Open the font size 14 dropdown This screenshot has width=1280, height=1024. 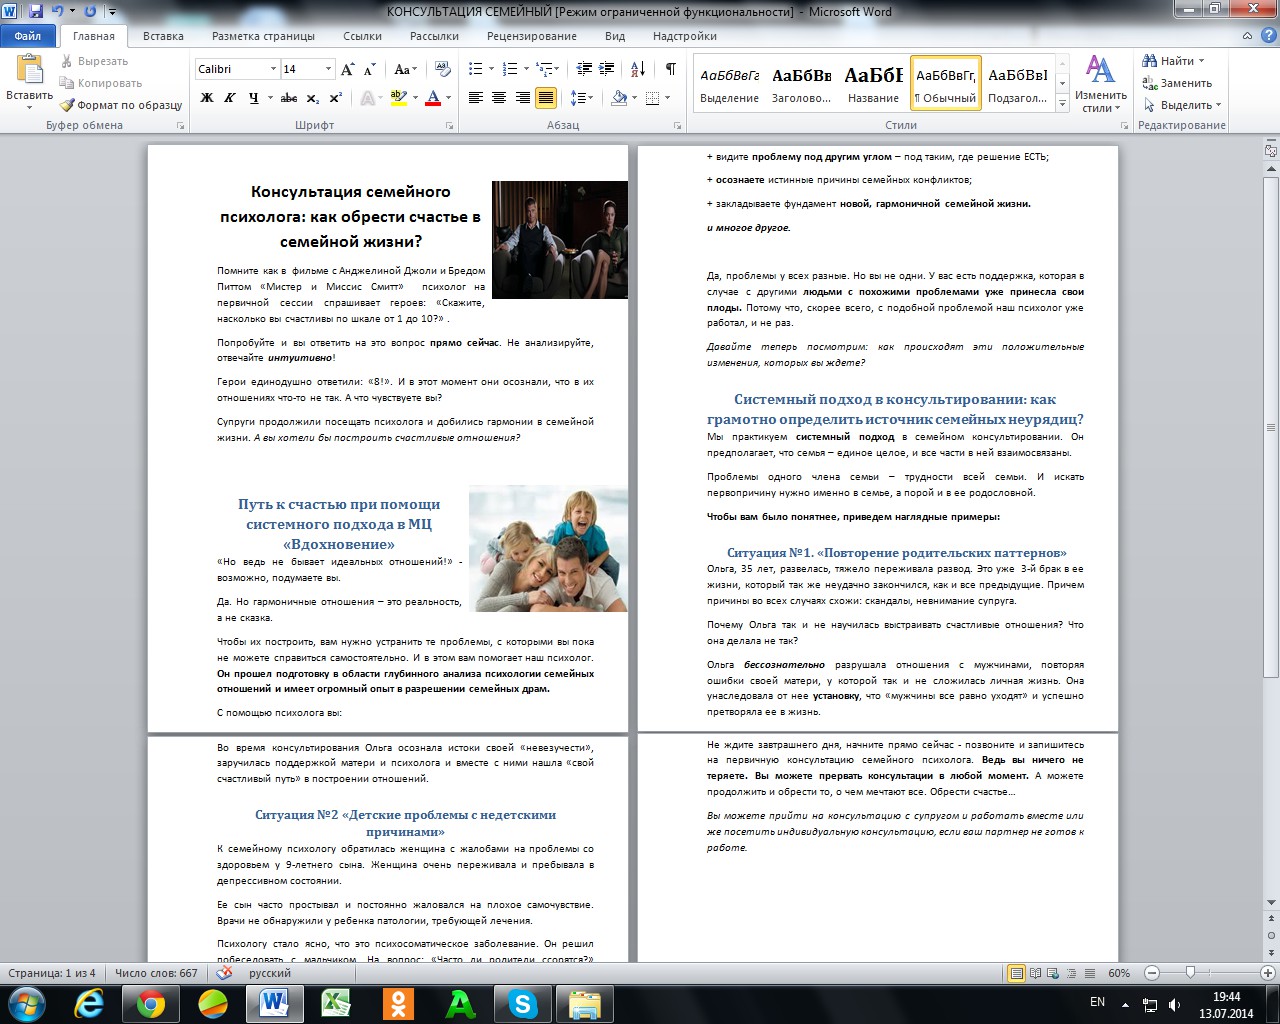pyautogui.click(x=328, y=69)
